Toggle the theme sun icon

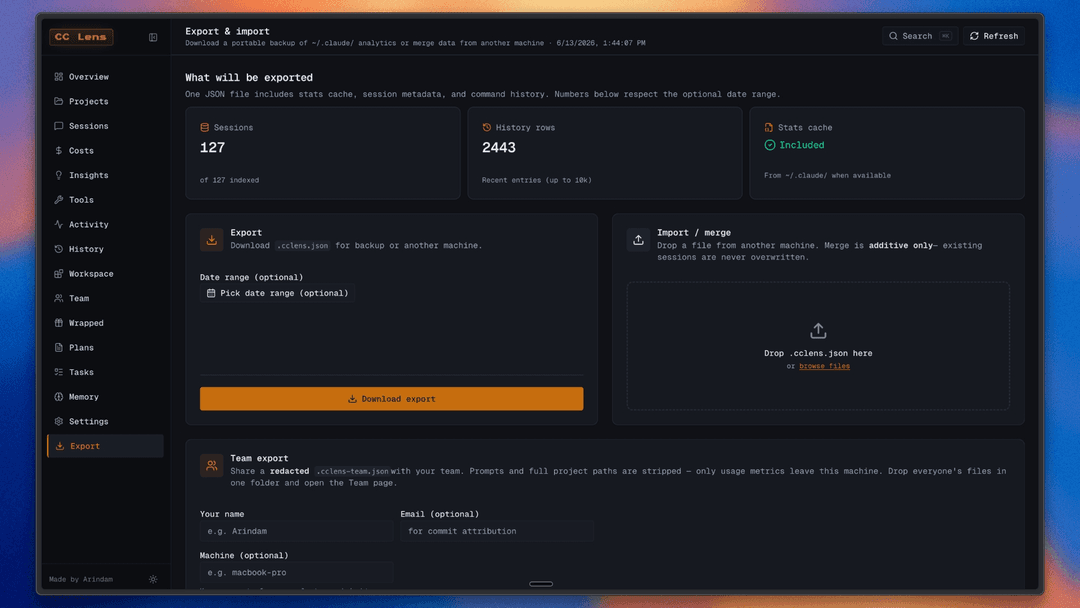click(x=153, y=579)
